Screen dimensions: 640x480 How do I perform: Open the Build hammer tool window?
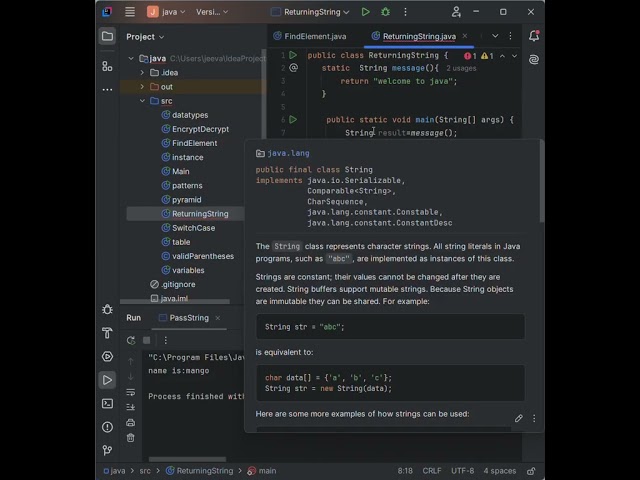click(107, 333)
